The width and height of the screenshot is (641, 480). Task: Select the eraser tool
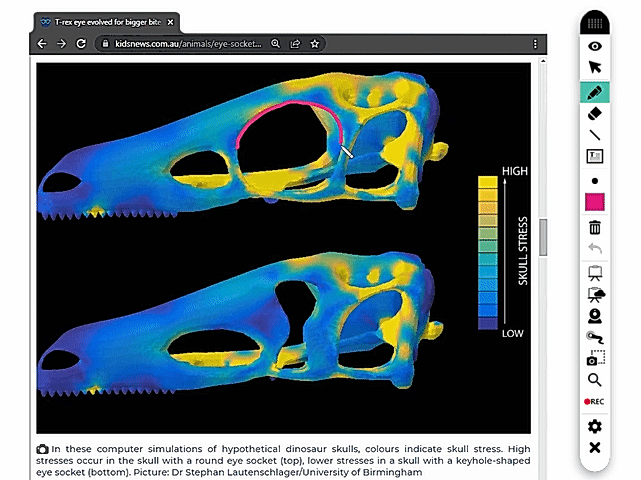coord(595,113)
